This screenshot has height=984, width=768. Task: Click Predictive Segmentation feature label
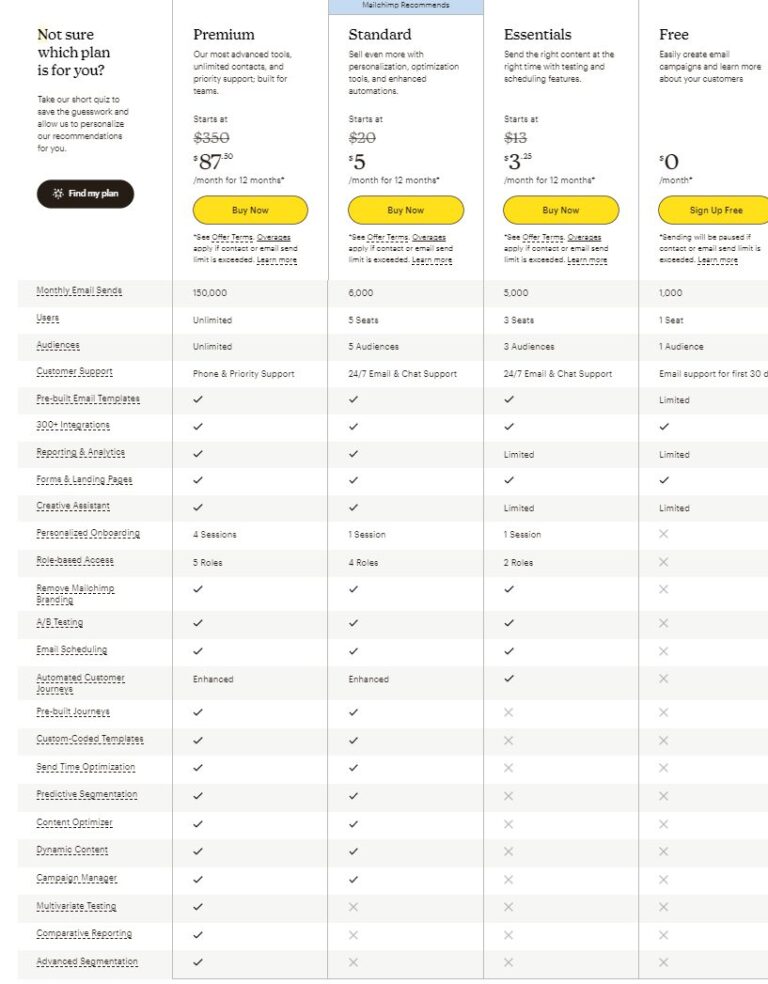pos(87,795)
